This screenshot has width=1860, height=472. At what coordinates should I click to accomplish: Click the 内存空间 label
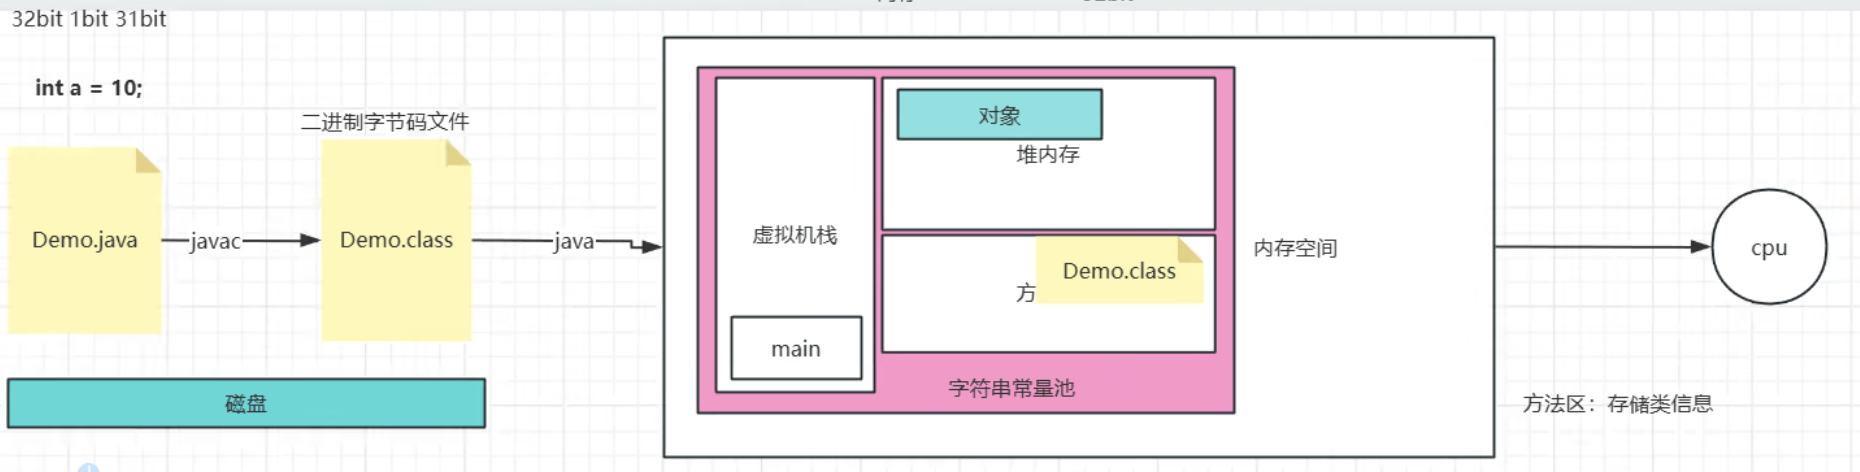tap(1295, 248)
